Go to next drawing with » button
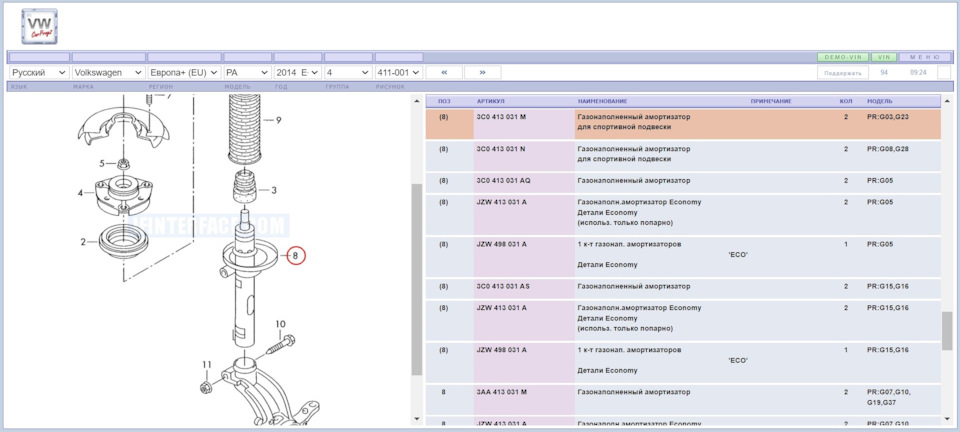Viewport: 960px width, 432px height. (482, 72)
